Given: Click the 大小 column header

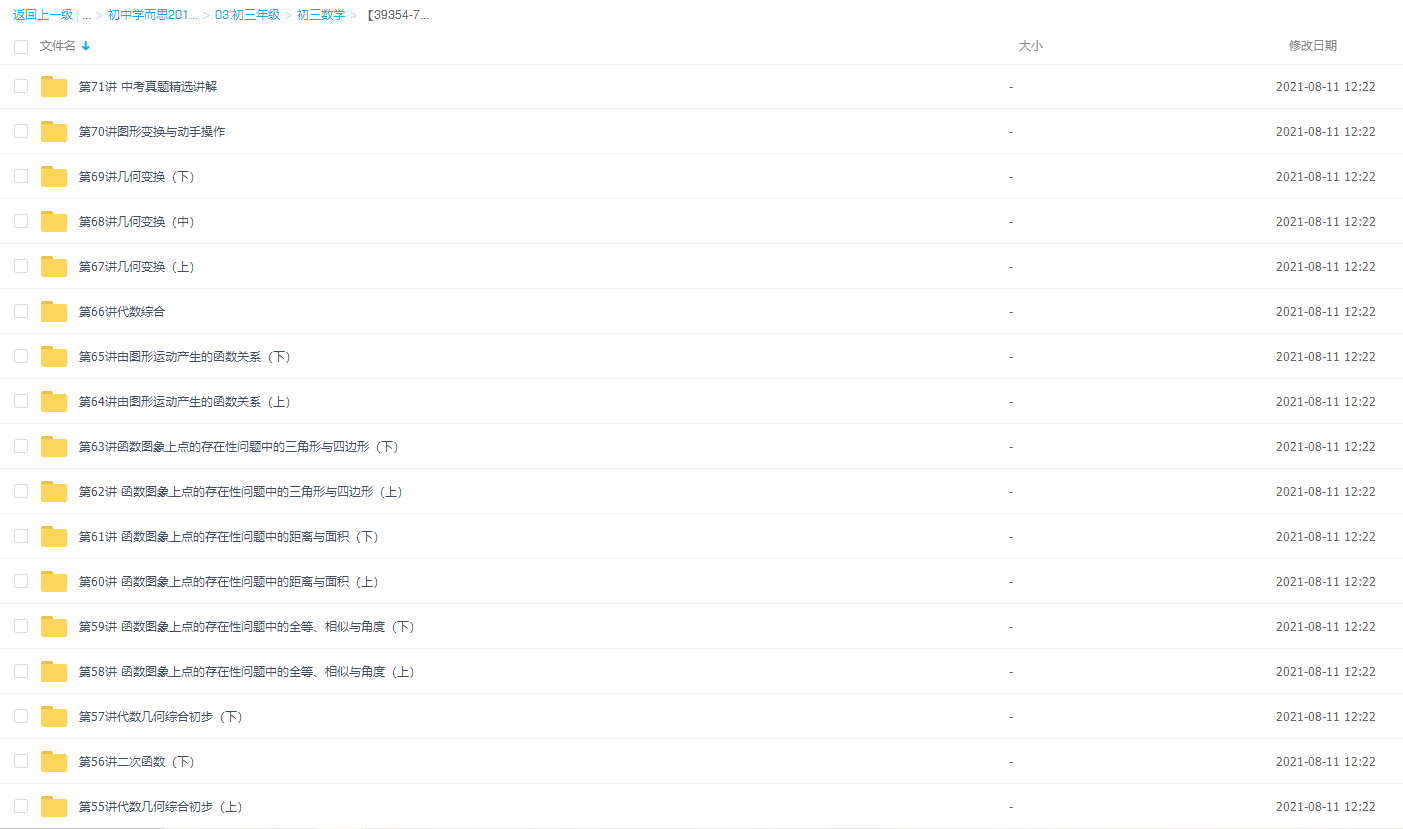Looking at the screenshot, I should pyautogui.click(x=1030, y=46).
